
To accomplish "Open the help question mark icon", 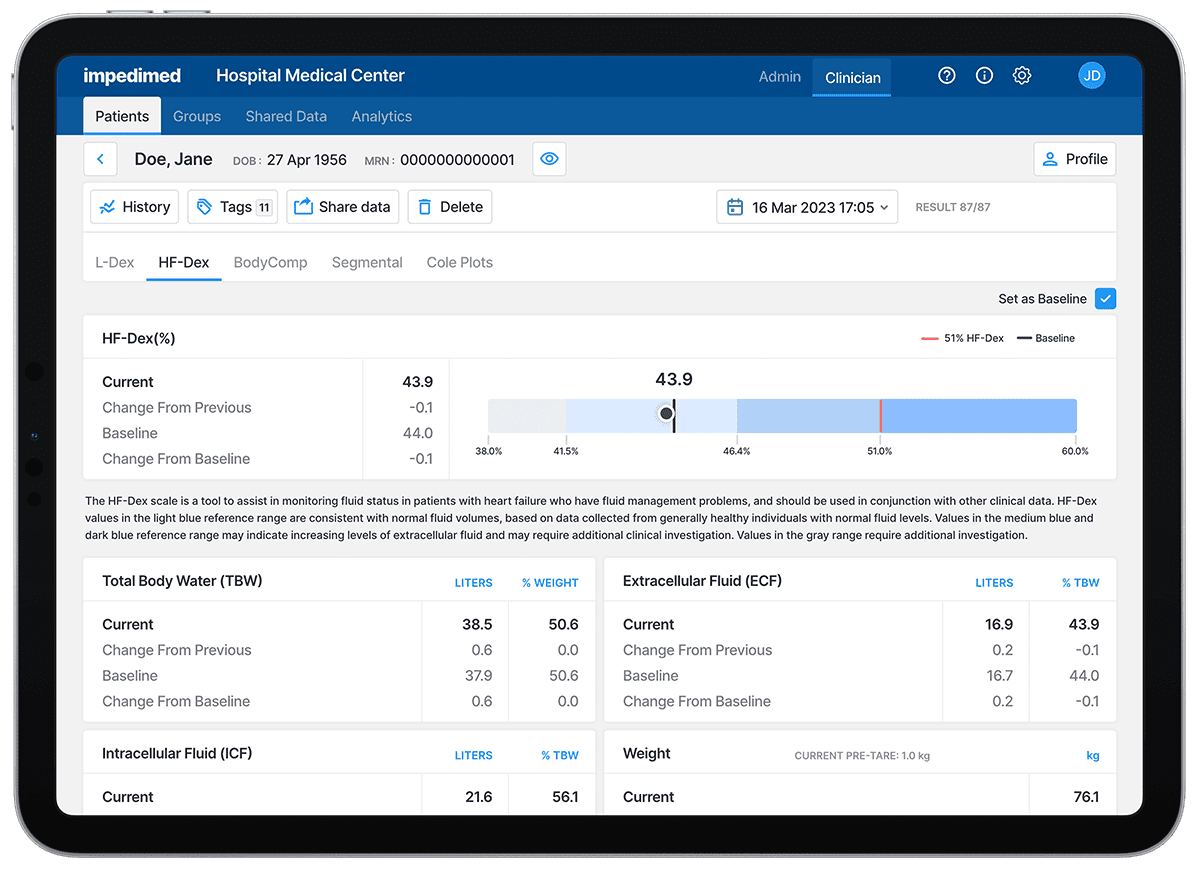I will coord(946,76).
